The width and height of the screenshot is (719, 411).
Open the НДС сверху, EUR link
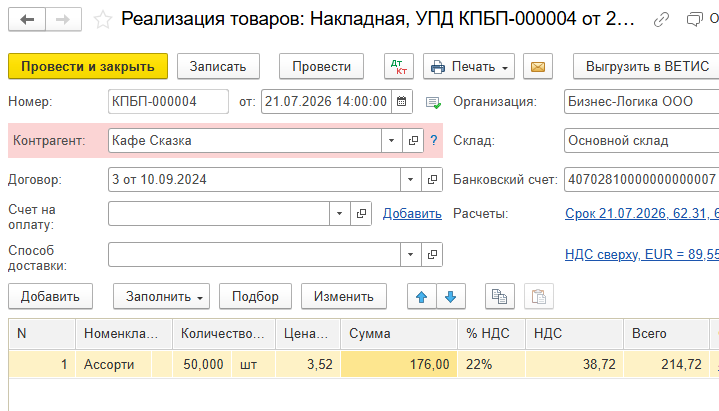[642, 254]
